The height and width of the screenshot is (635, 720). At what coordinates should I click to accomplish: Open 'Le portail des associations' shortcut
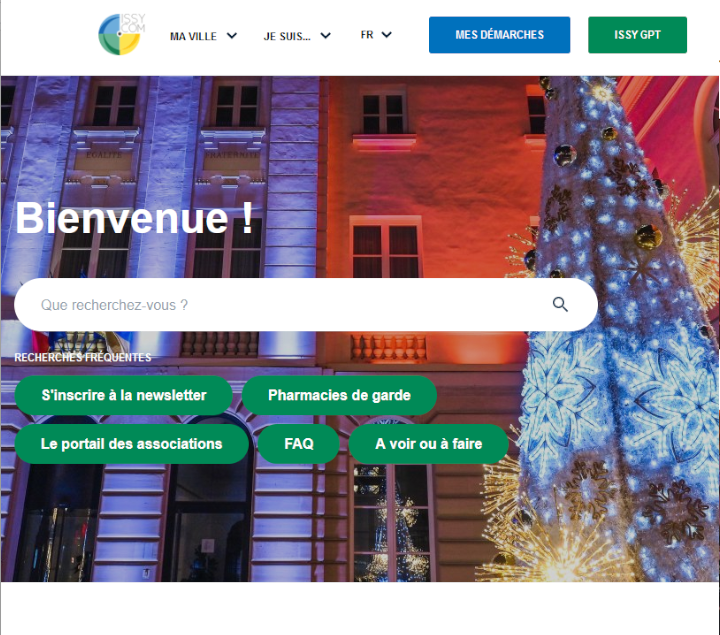coord(131,444)
